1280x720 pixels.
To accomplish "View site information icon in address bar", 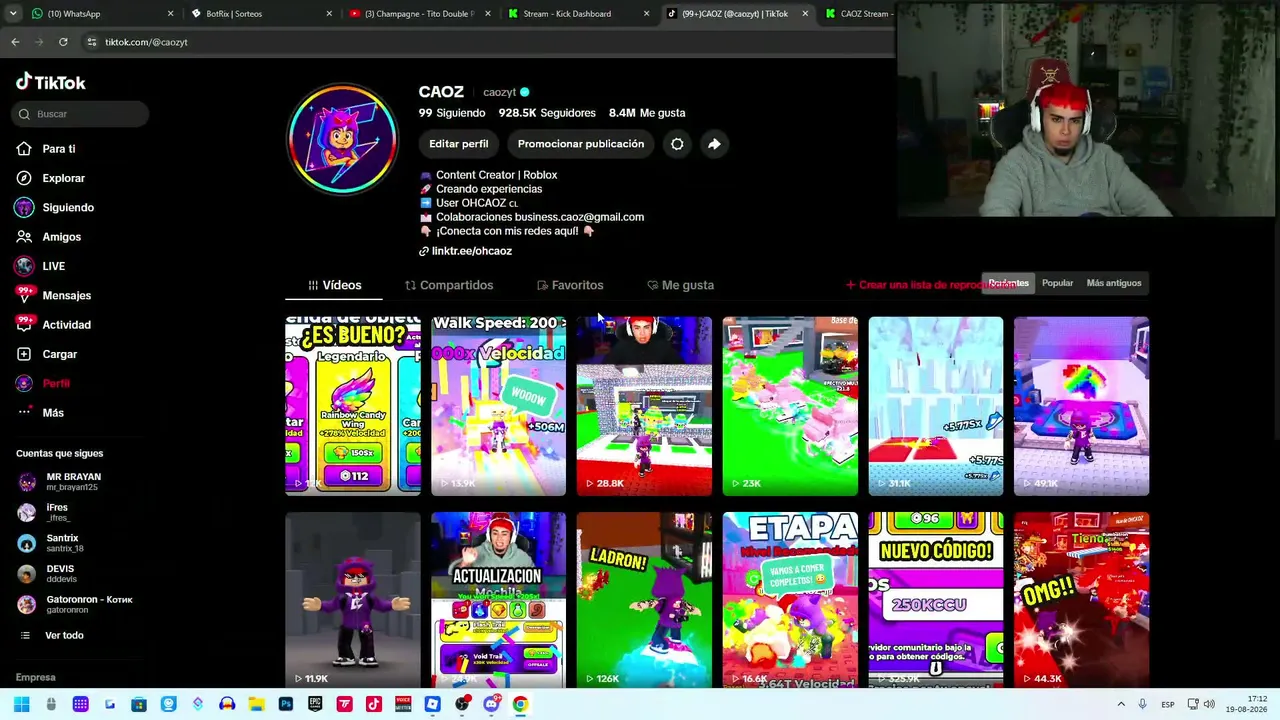I will pos(92,42).
